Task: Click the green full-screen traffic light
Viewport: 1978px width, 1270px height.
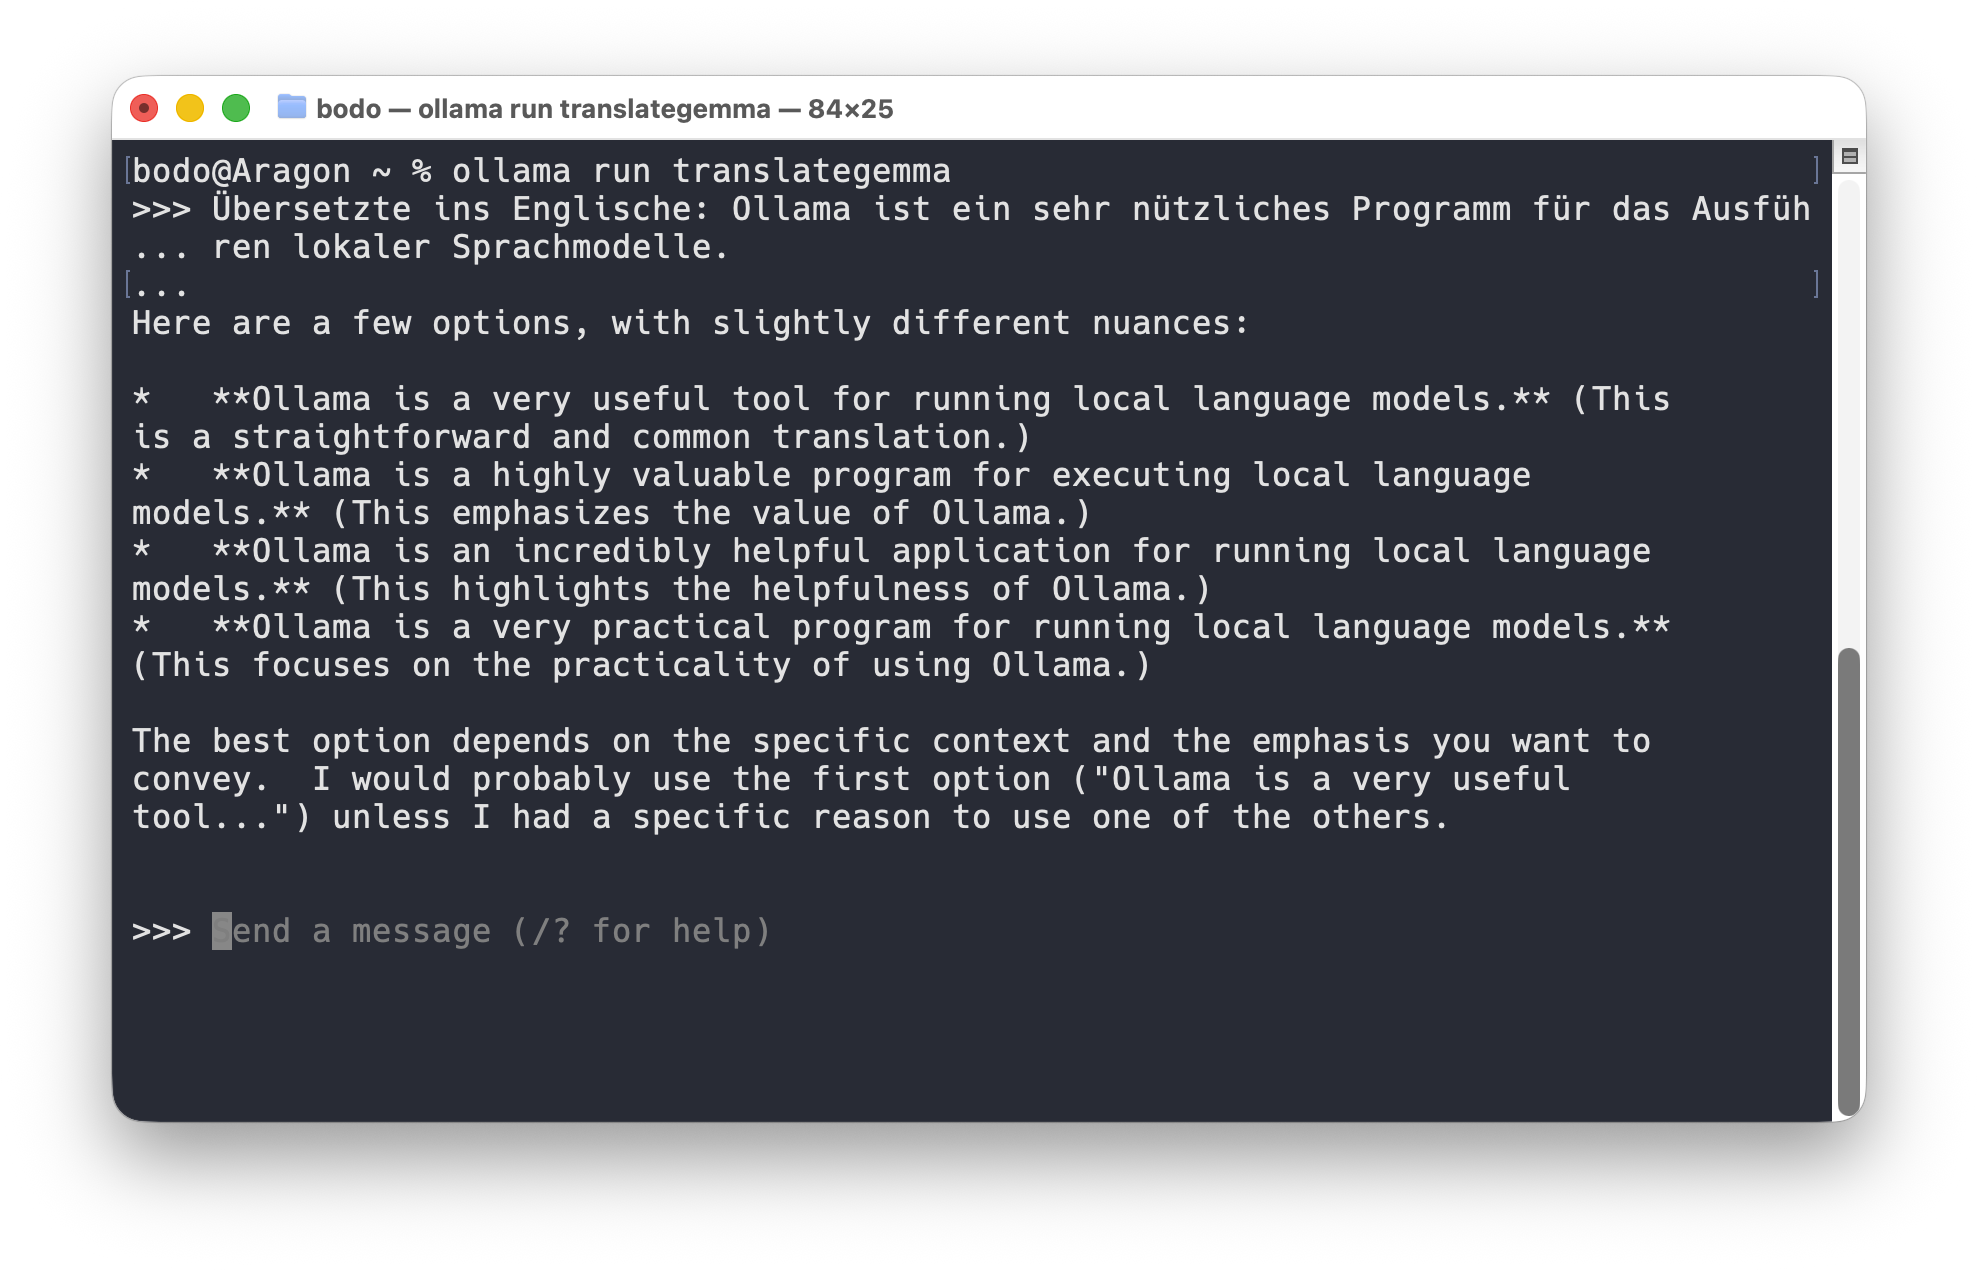Action: coord(235,108)
